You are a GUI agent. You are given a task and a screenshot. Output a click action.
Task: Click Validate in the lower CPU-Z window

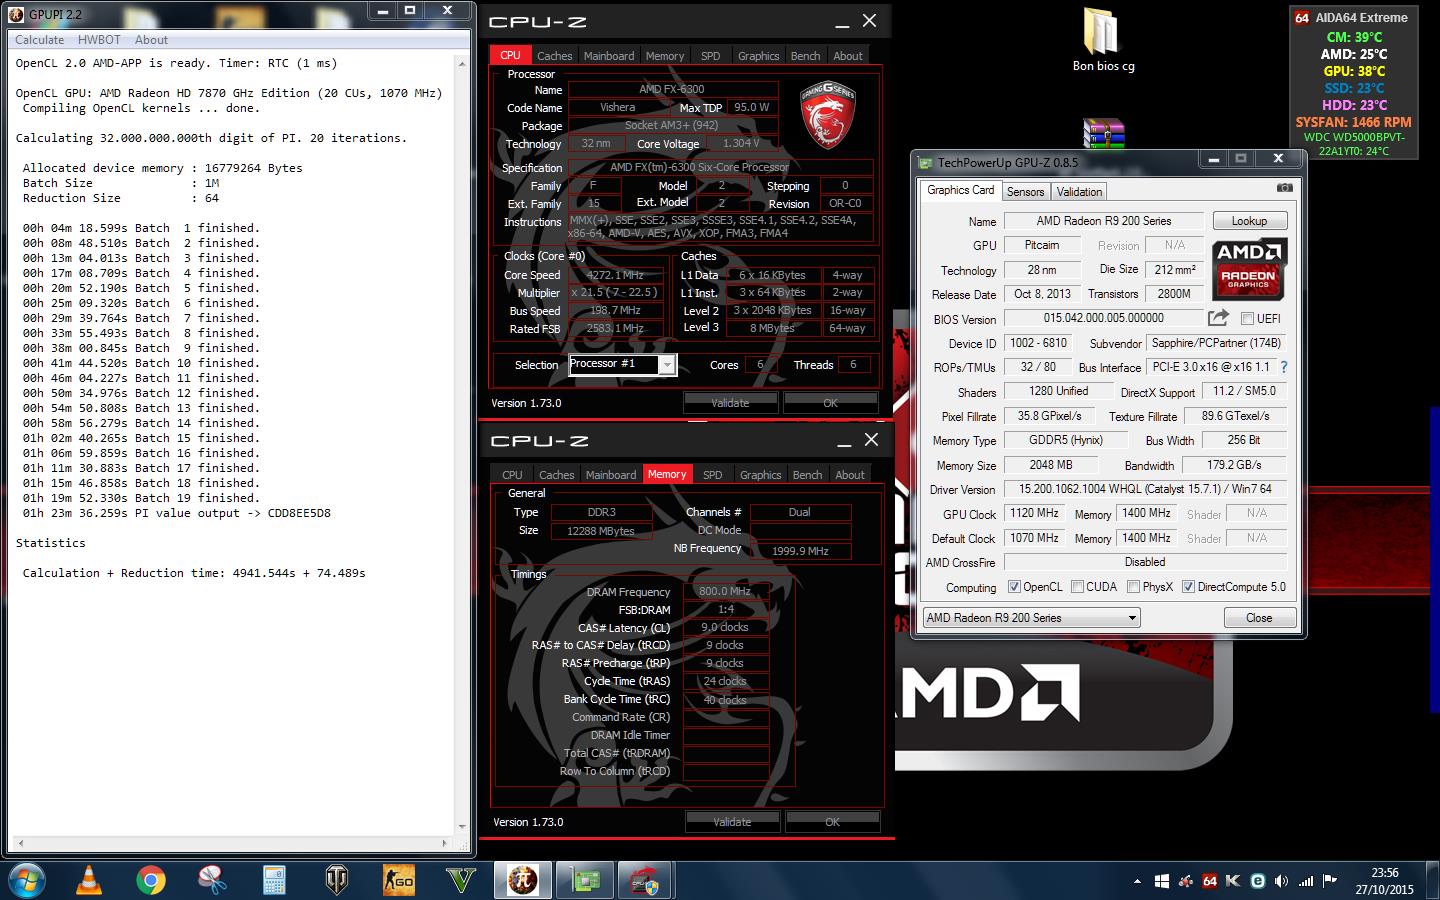(x=732, y=822)
